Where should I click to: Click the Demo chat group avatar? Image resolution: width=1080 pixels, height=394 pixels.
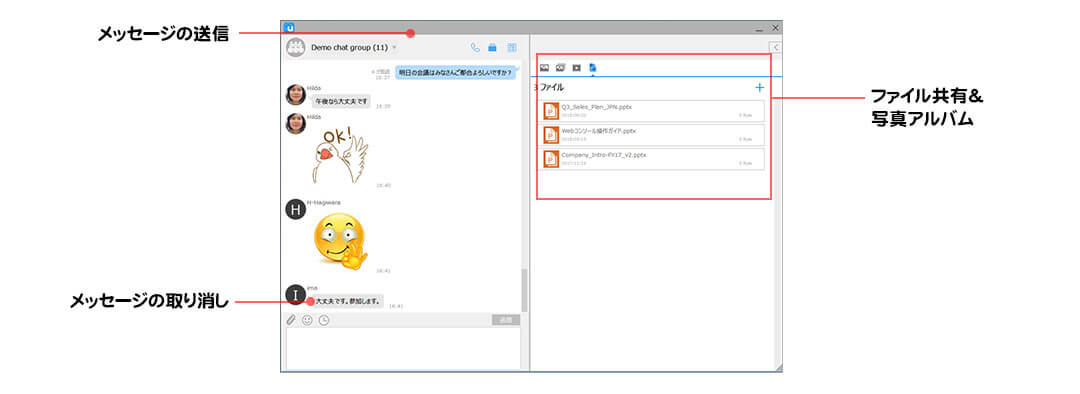tap(295, 48)
